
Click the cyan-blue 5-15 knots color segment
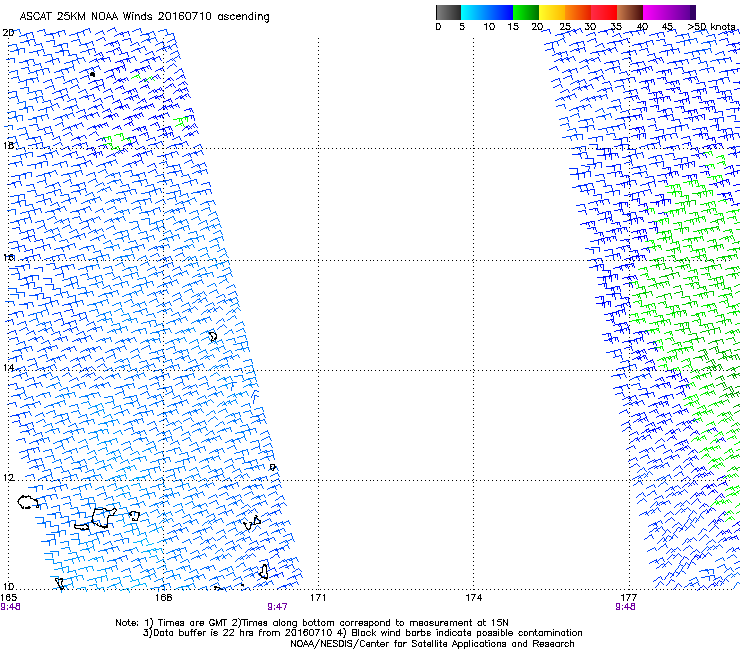pos(487,12)
